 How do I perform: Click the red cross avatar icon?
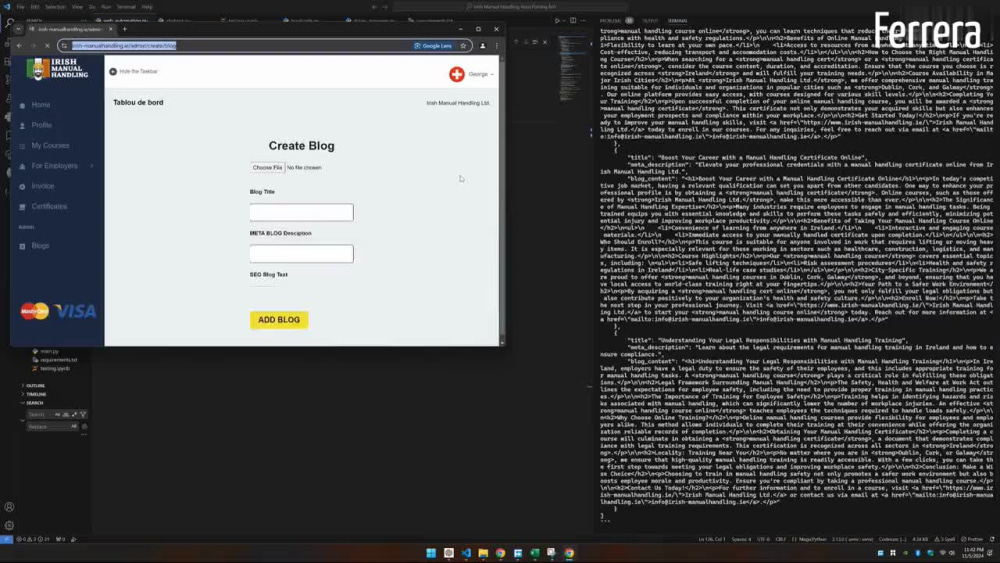[x=457, y=74]
